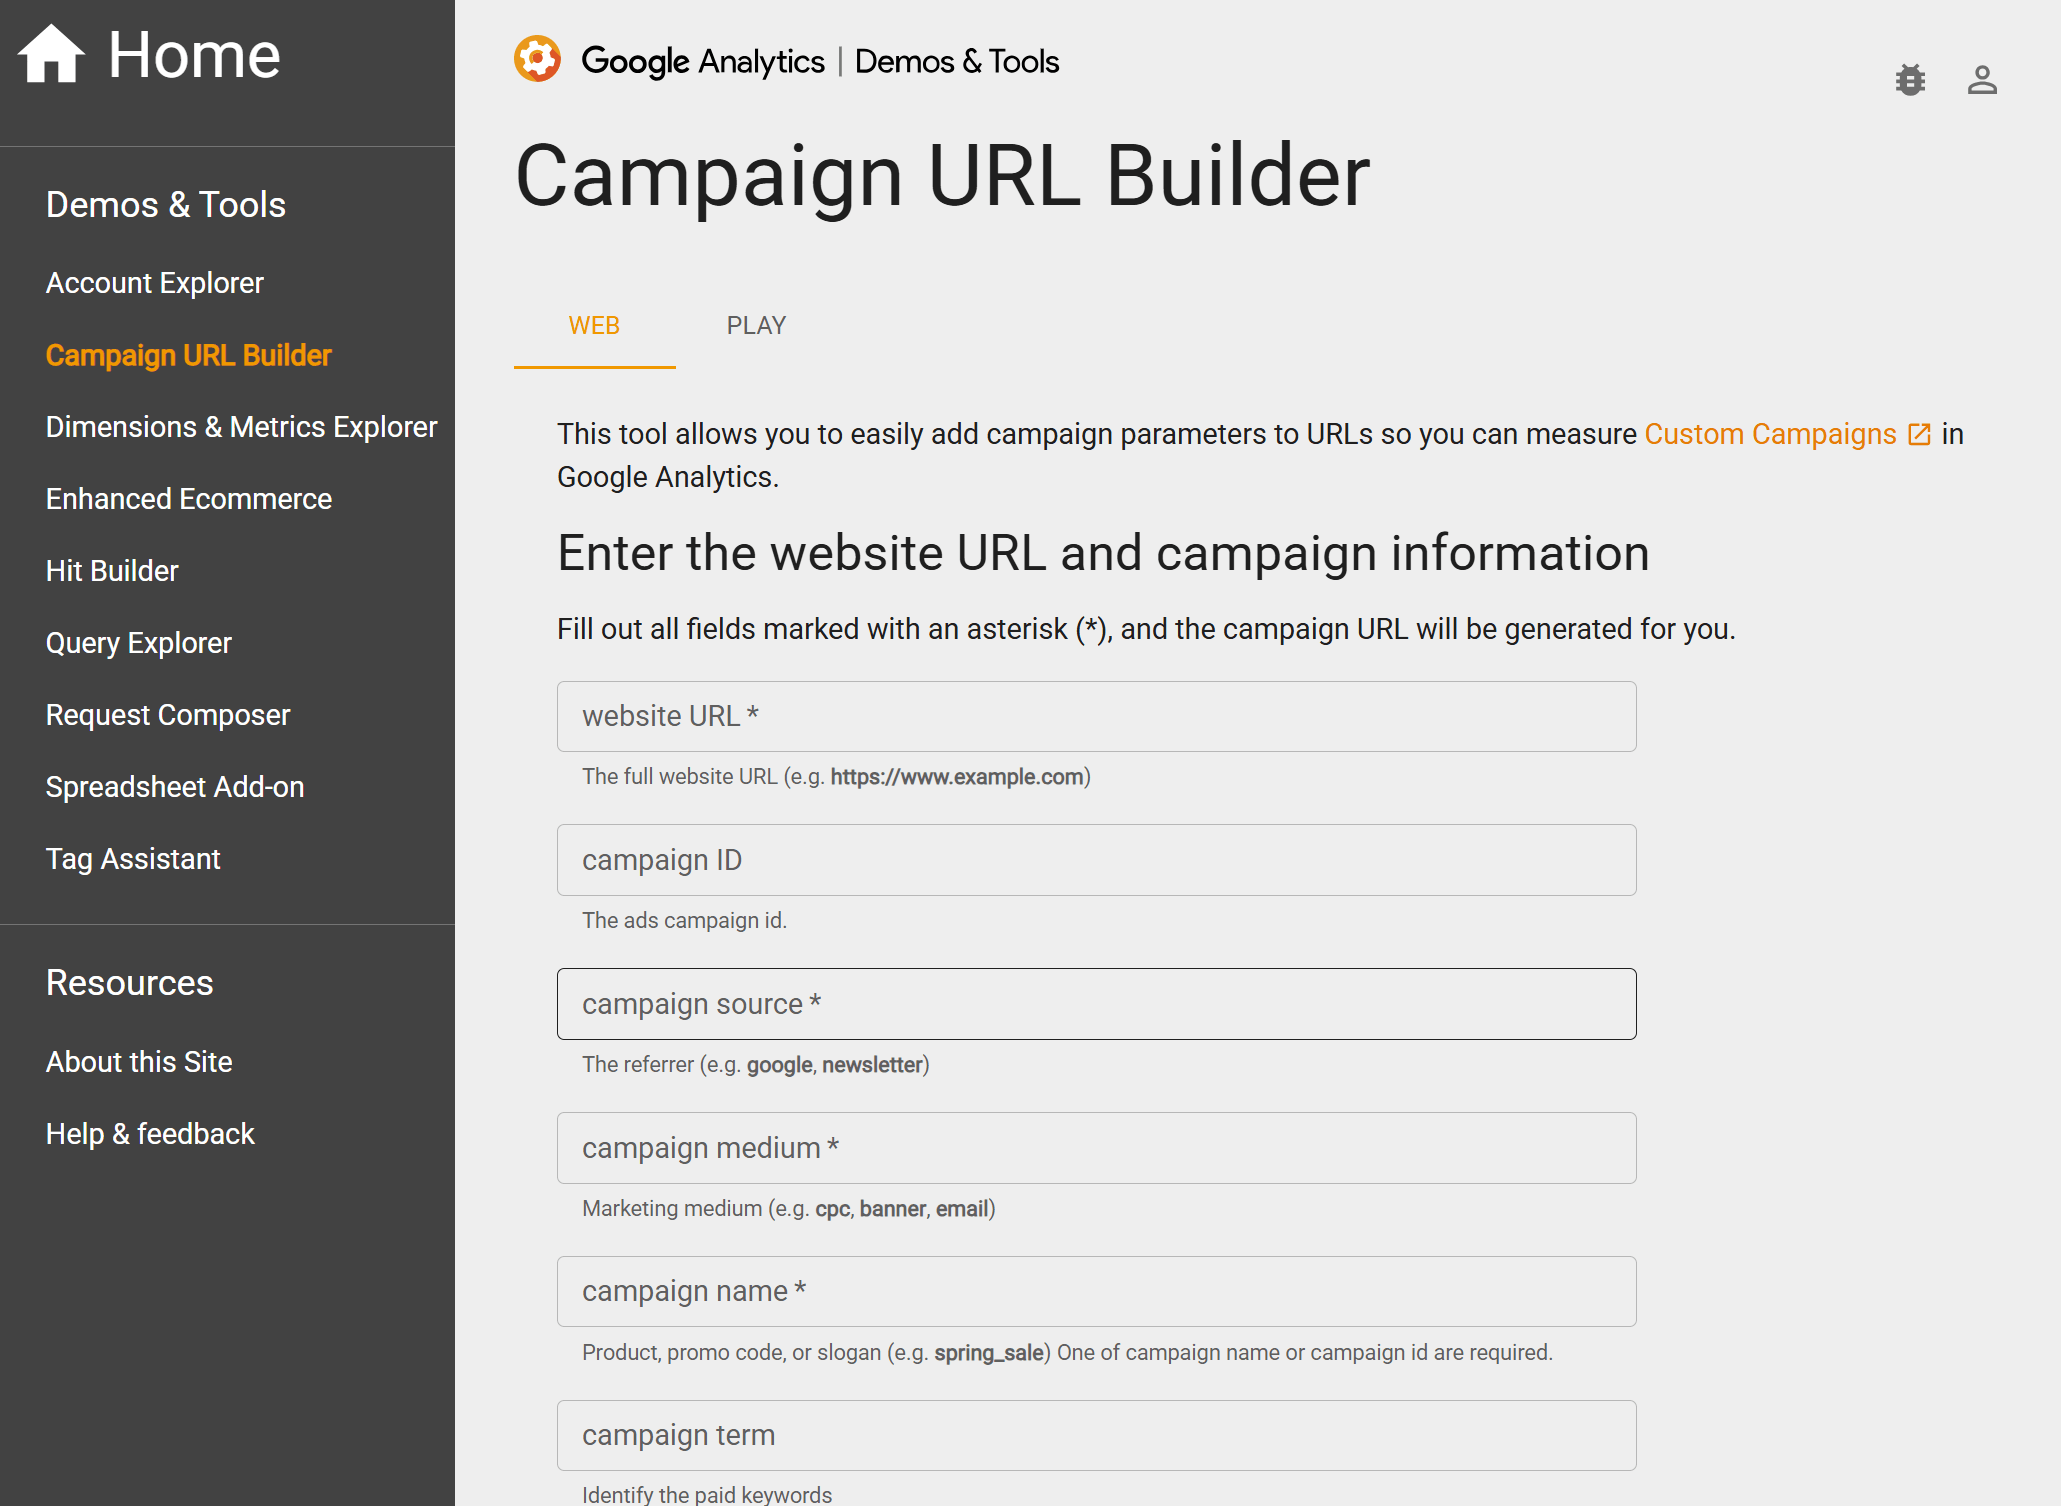The width and height of the screenshot is (2061, 1506).
Task: Switch to the PLAY tab
Action: point(756,326)
